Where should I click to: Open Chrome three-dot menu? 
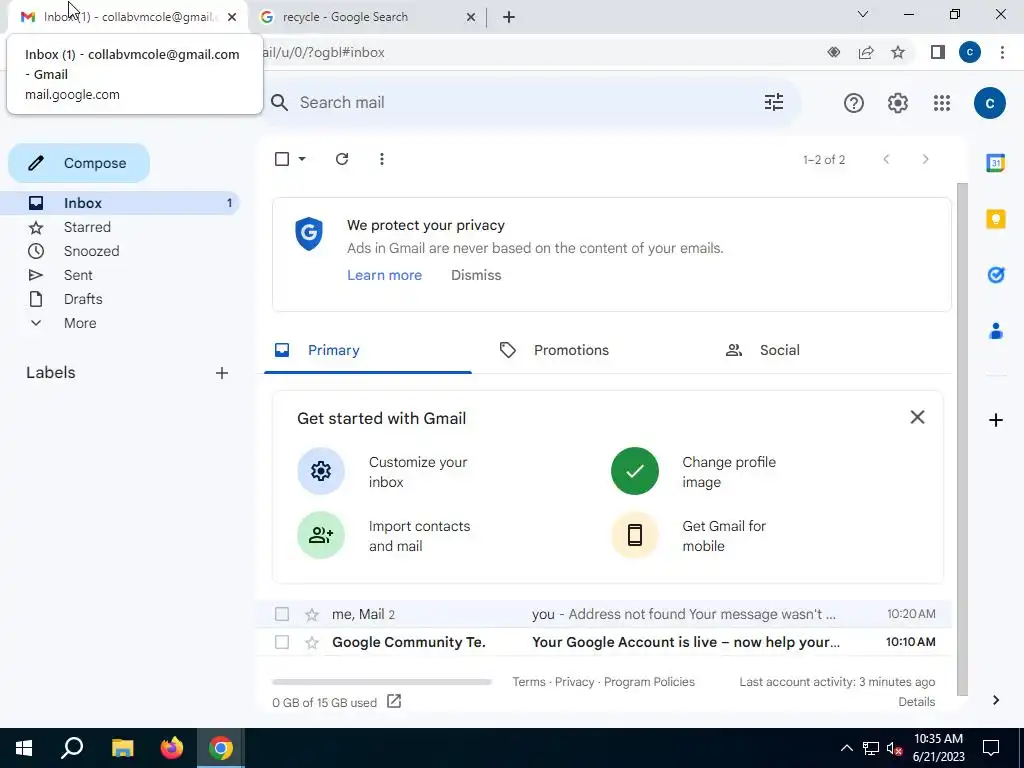pos(1002,52)
